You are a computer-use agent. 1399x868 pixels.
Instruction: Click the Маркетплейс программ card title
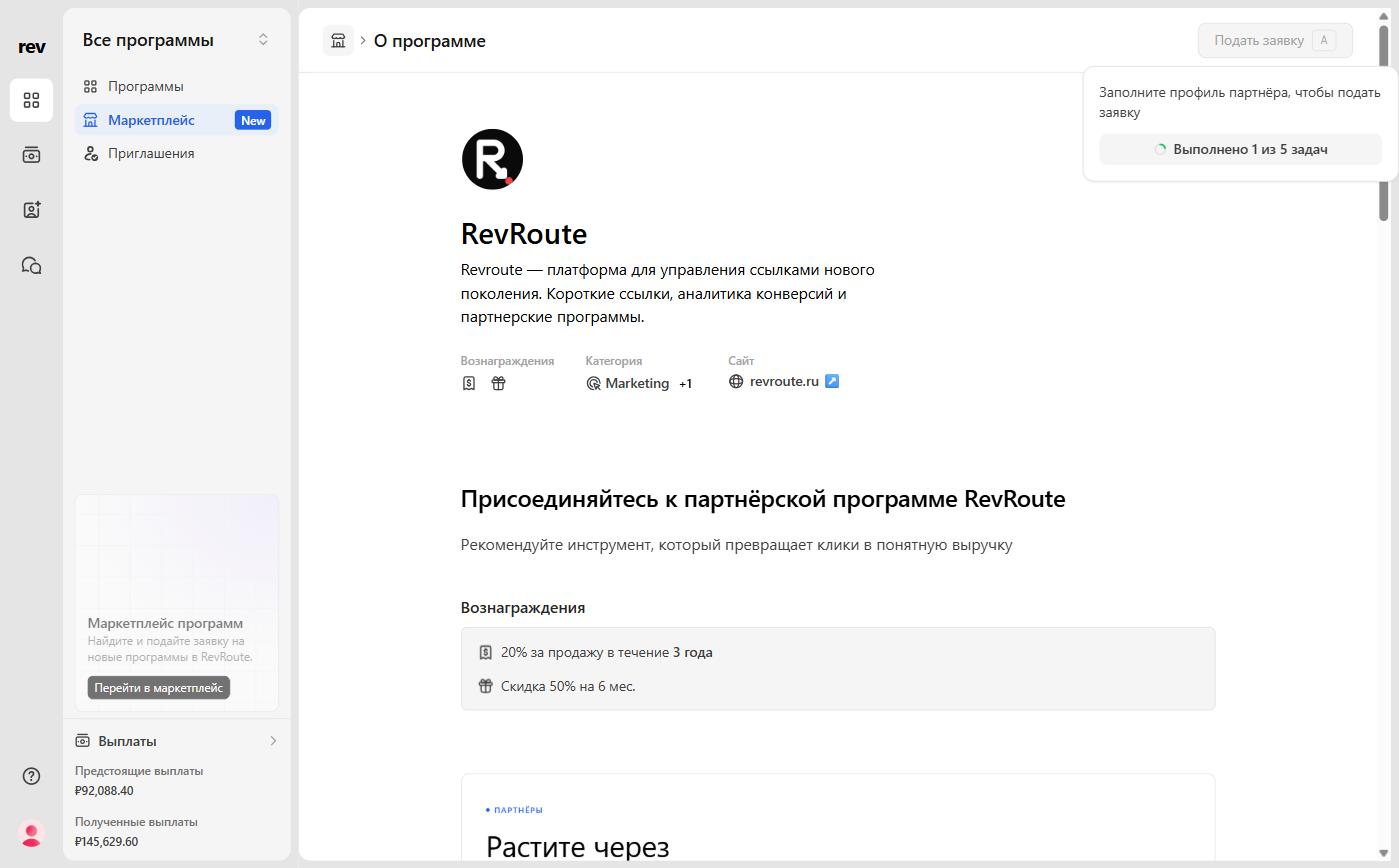[165, 623]
